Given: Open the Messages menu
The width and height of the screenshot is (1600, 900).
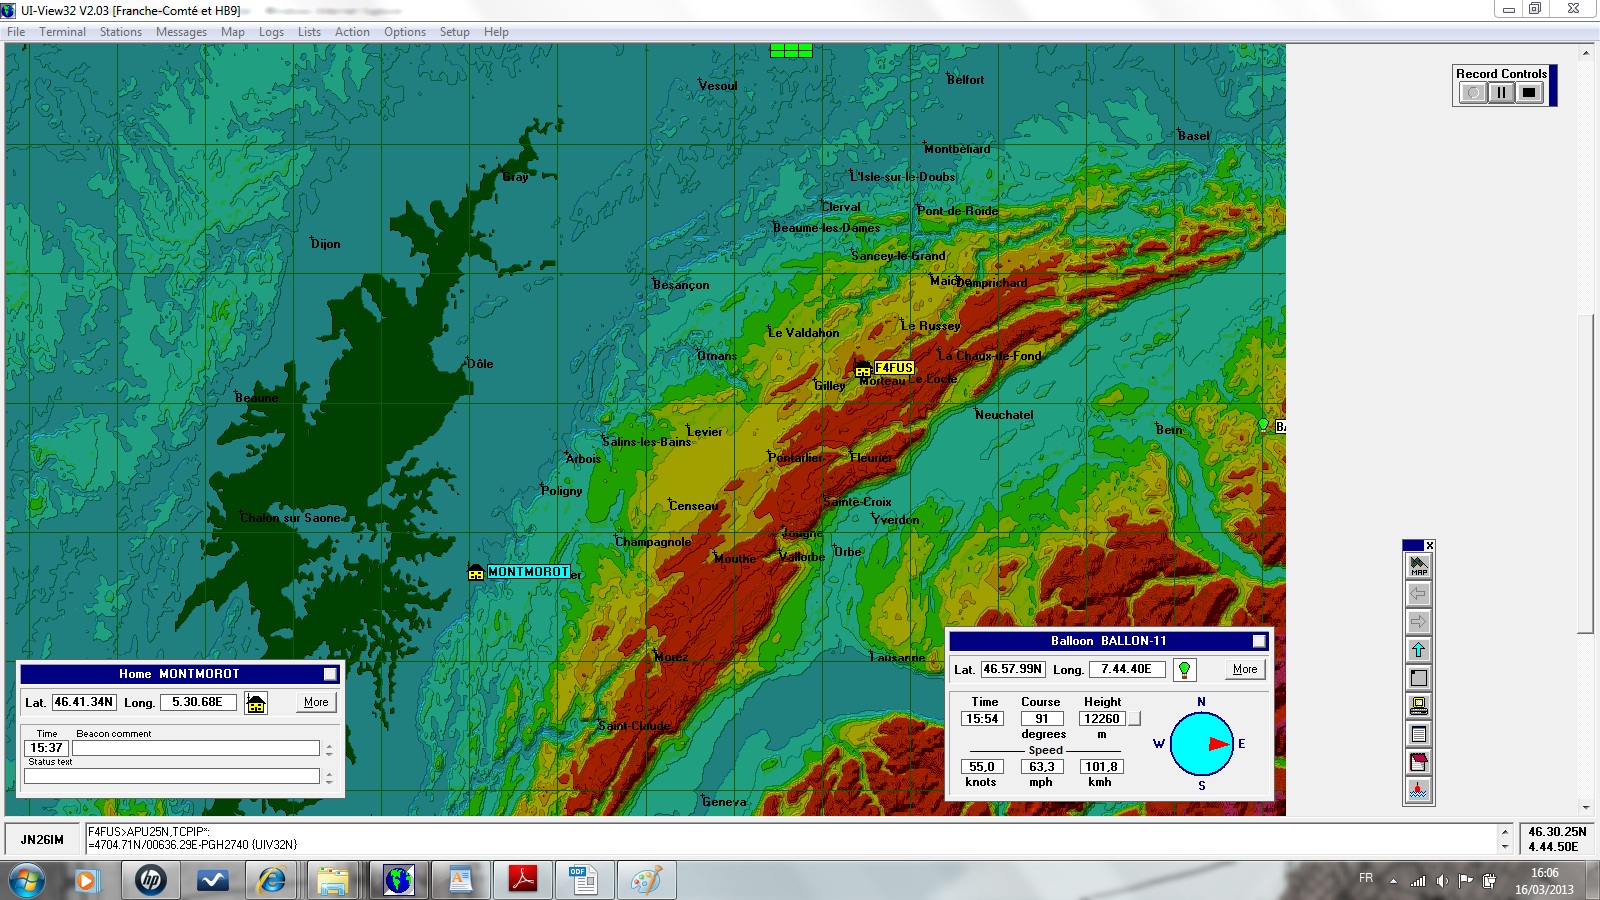Looking at the screenshot, I should 181,32.
